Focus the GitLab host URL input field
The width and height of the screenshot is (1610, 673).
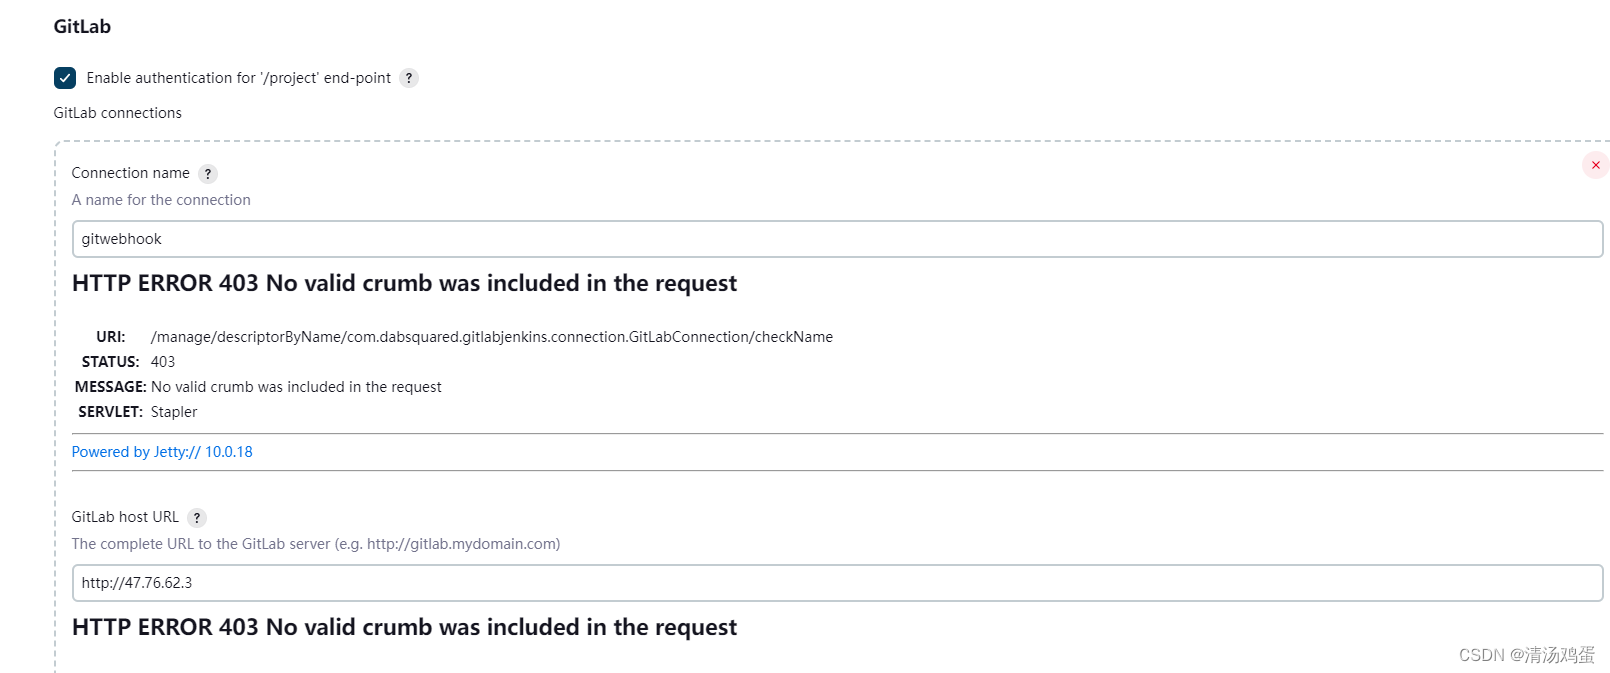[837, 583]
